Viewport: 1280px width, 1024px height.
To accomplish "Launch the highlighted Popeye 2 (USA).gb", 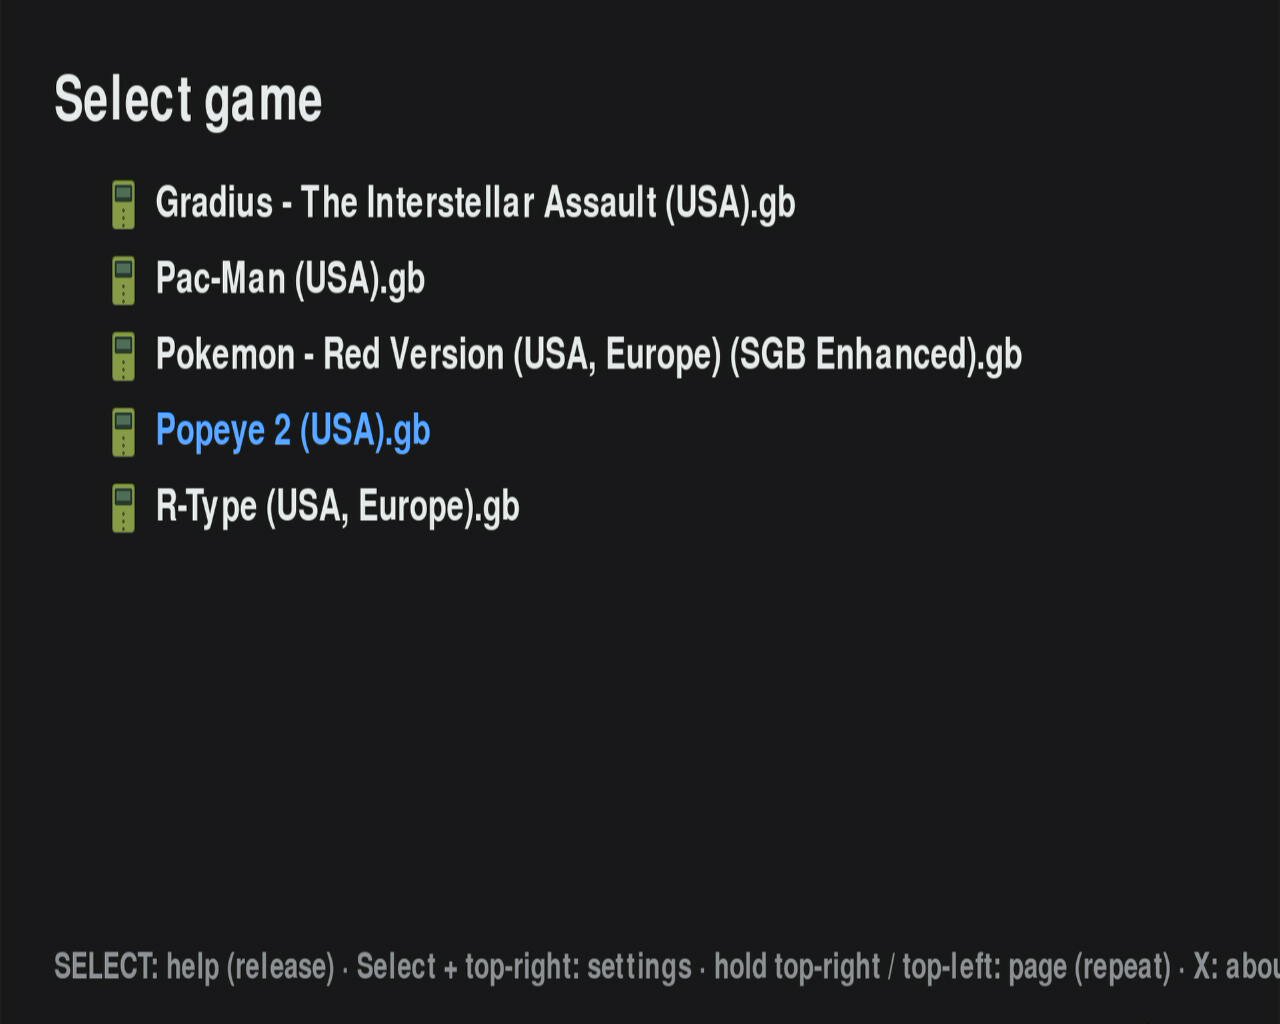I will click(293, 431).
